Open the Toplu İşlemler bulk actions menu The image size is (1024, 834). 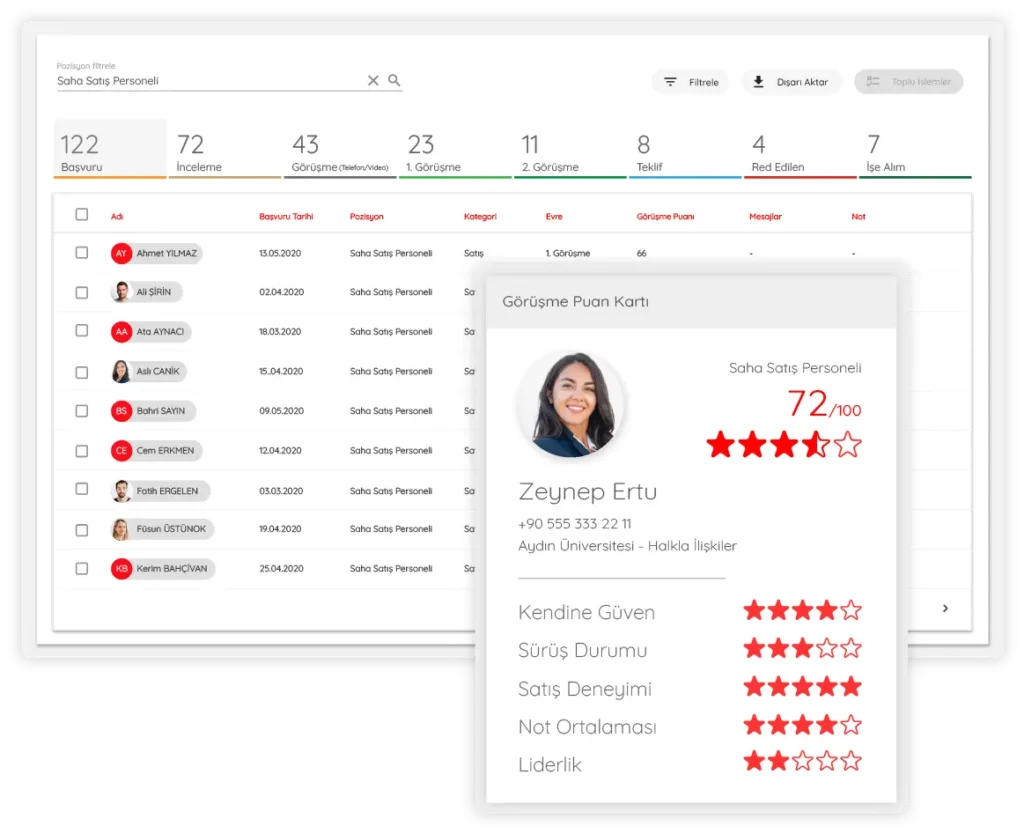coord(908,82)
